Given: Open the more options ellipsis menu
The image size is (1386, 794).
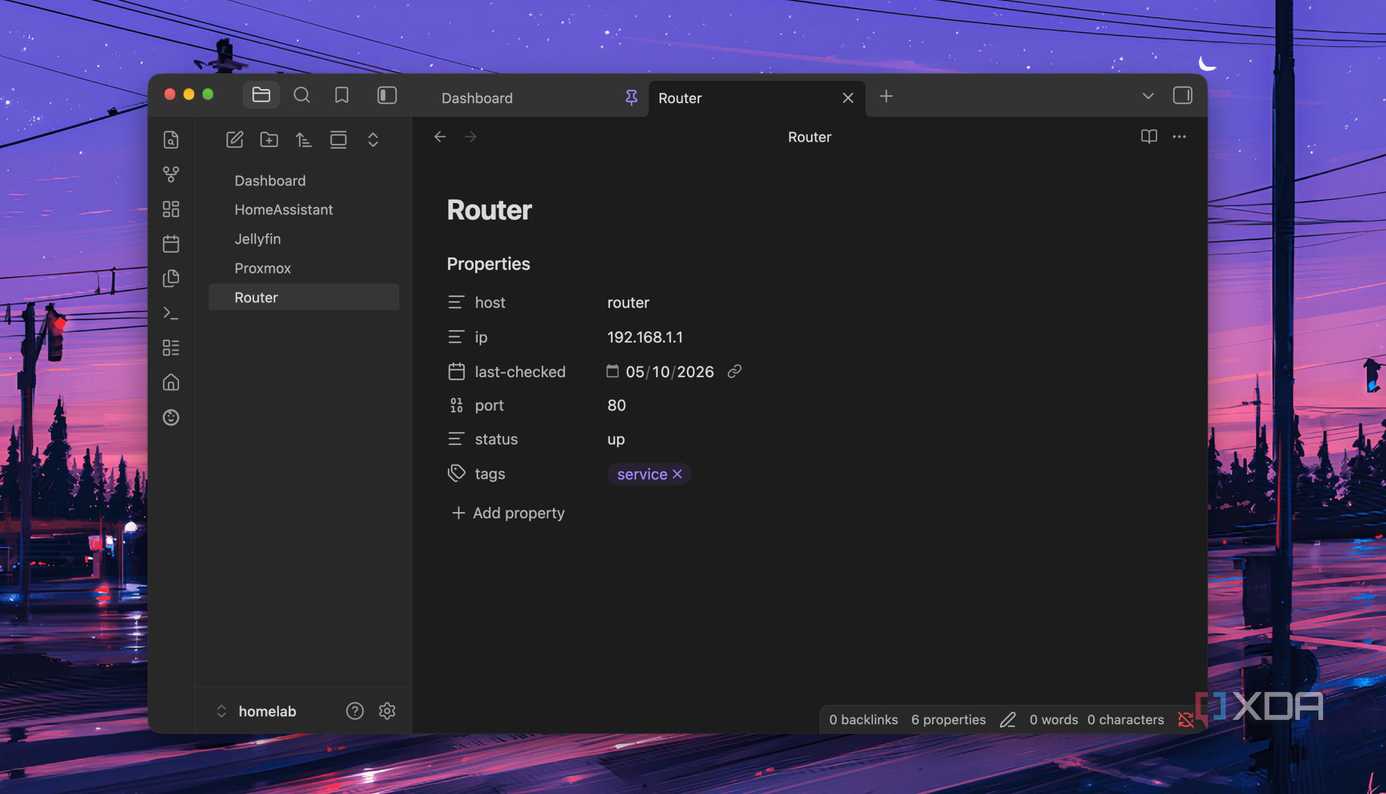Looking at the screenshot, I should (x=1180, y=136).
